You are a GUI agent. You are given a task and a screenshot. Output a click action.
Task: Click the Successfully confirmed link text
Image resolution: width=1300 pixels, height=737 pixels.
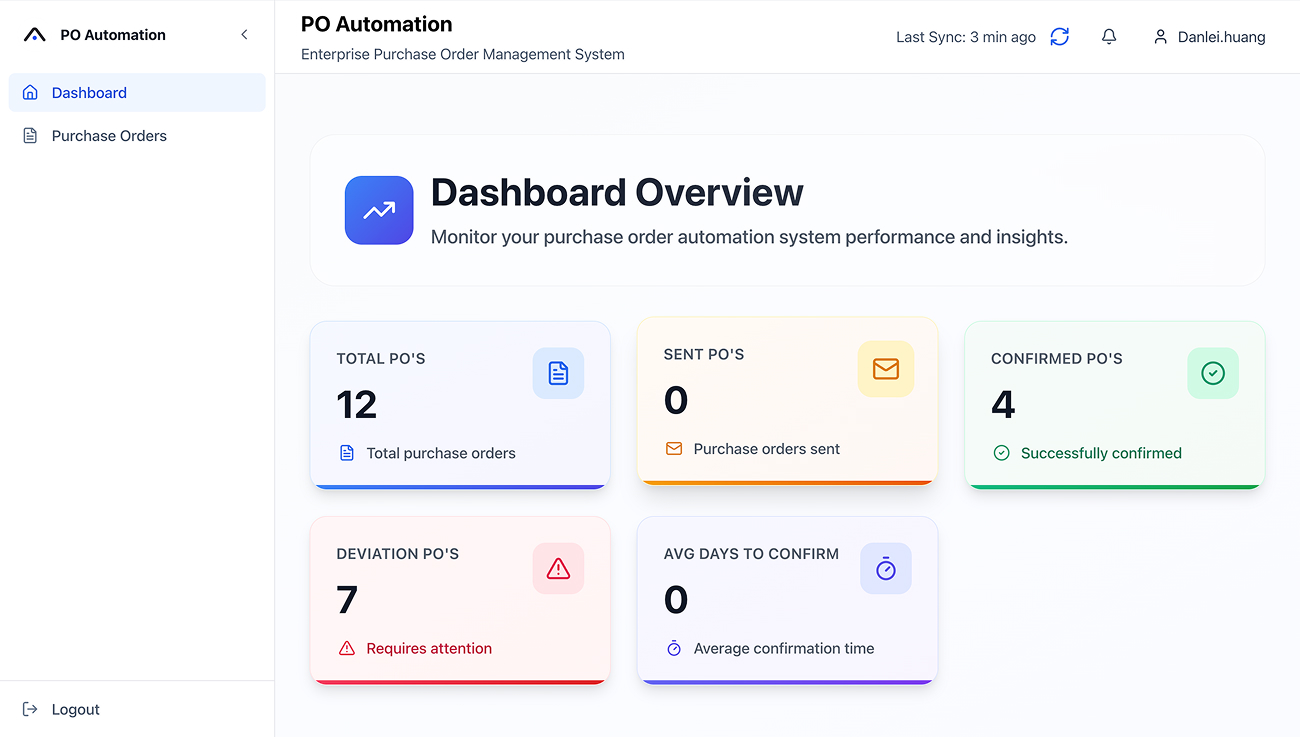[x=1100, y=452]
